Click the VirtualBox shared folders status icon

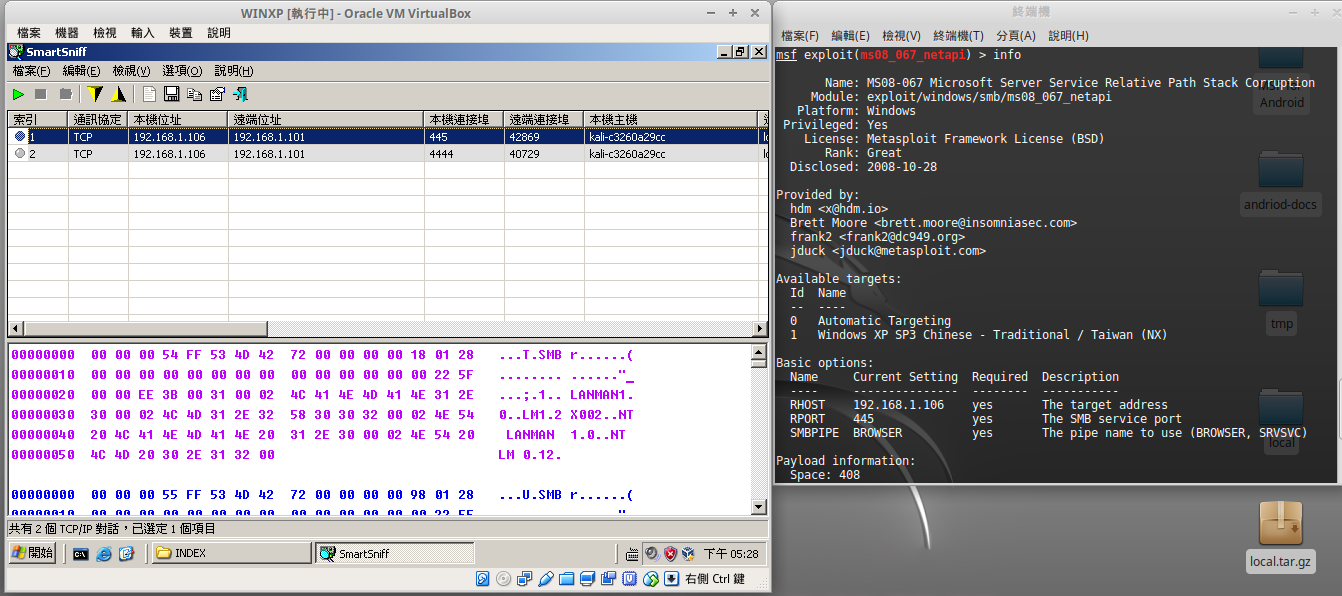tap(567, 578)
